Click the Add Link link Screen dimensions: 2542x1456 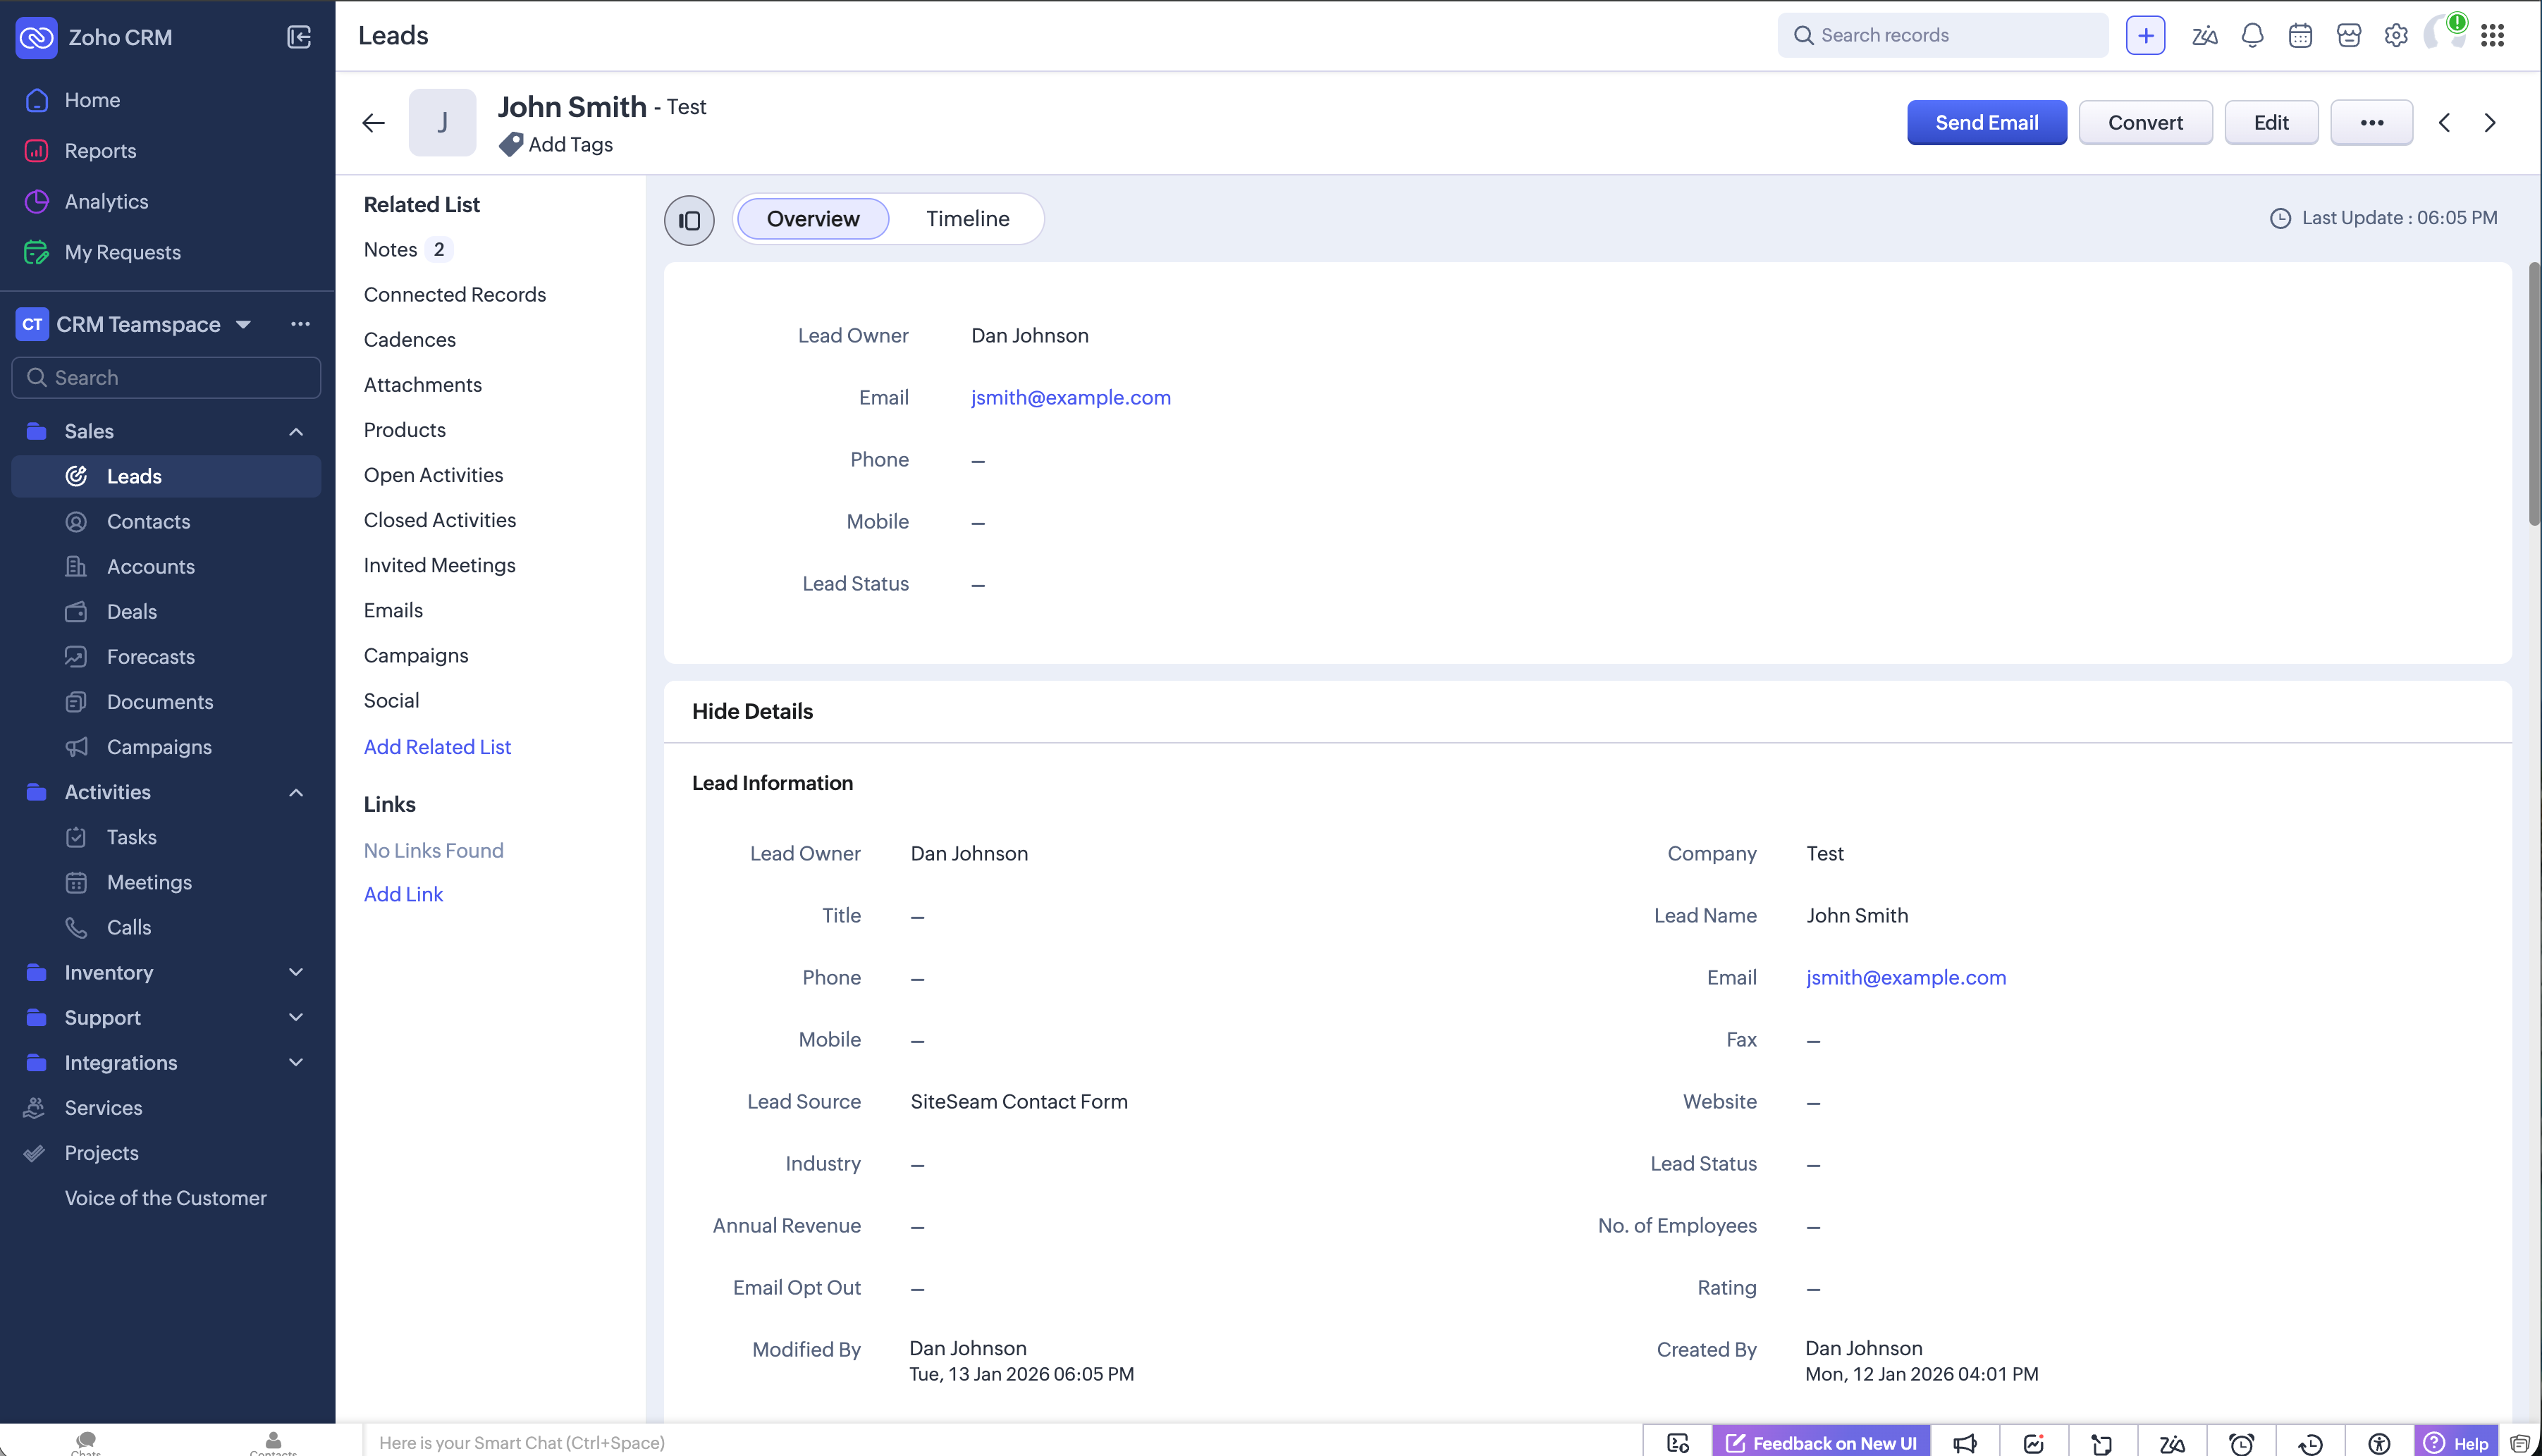(403, 894)
